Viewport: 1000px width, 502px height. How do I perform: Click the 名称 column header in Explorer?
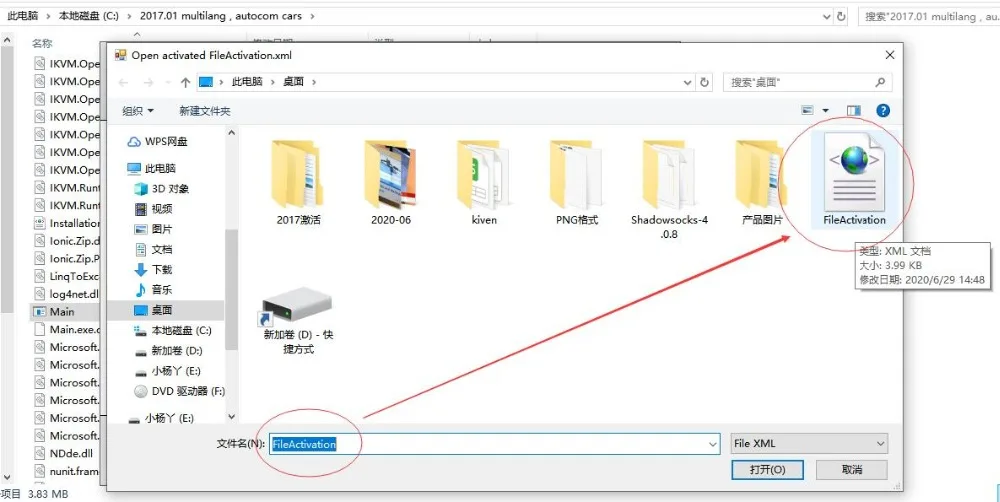(x=42, y=43)
